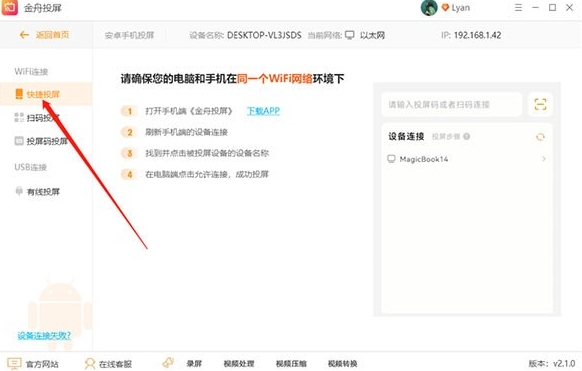Close the 金舟投屏 window
582x371 pixels.
click(x=569, y=7)
